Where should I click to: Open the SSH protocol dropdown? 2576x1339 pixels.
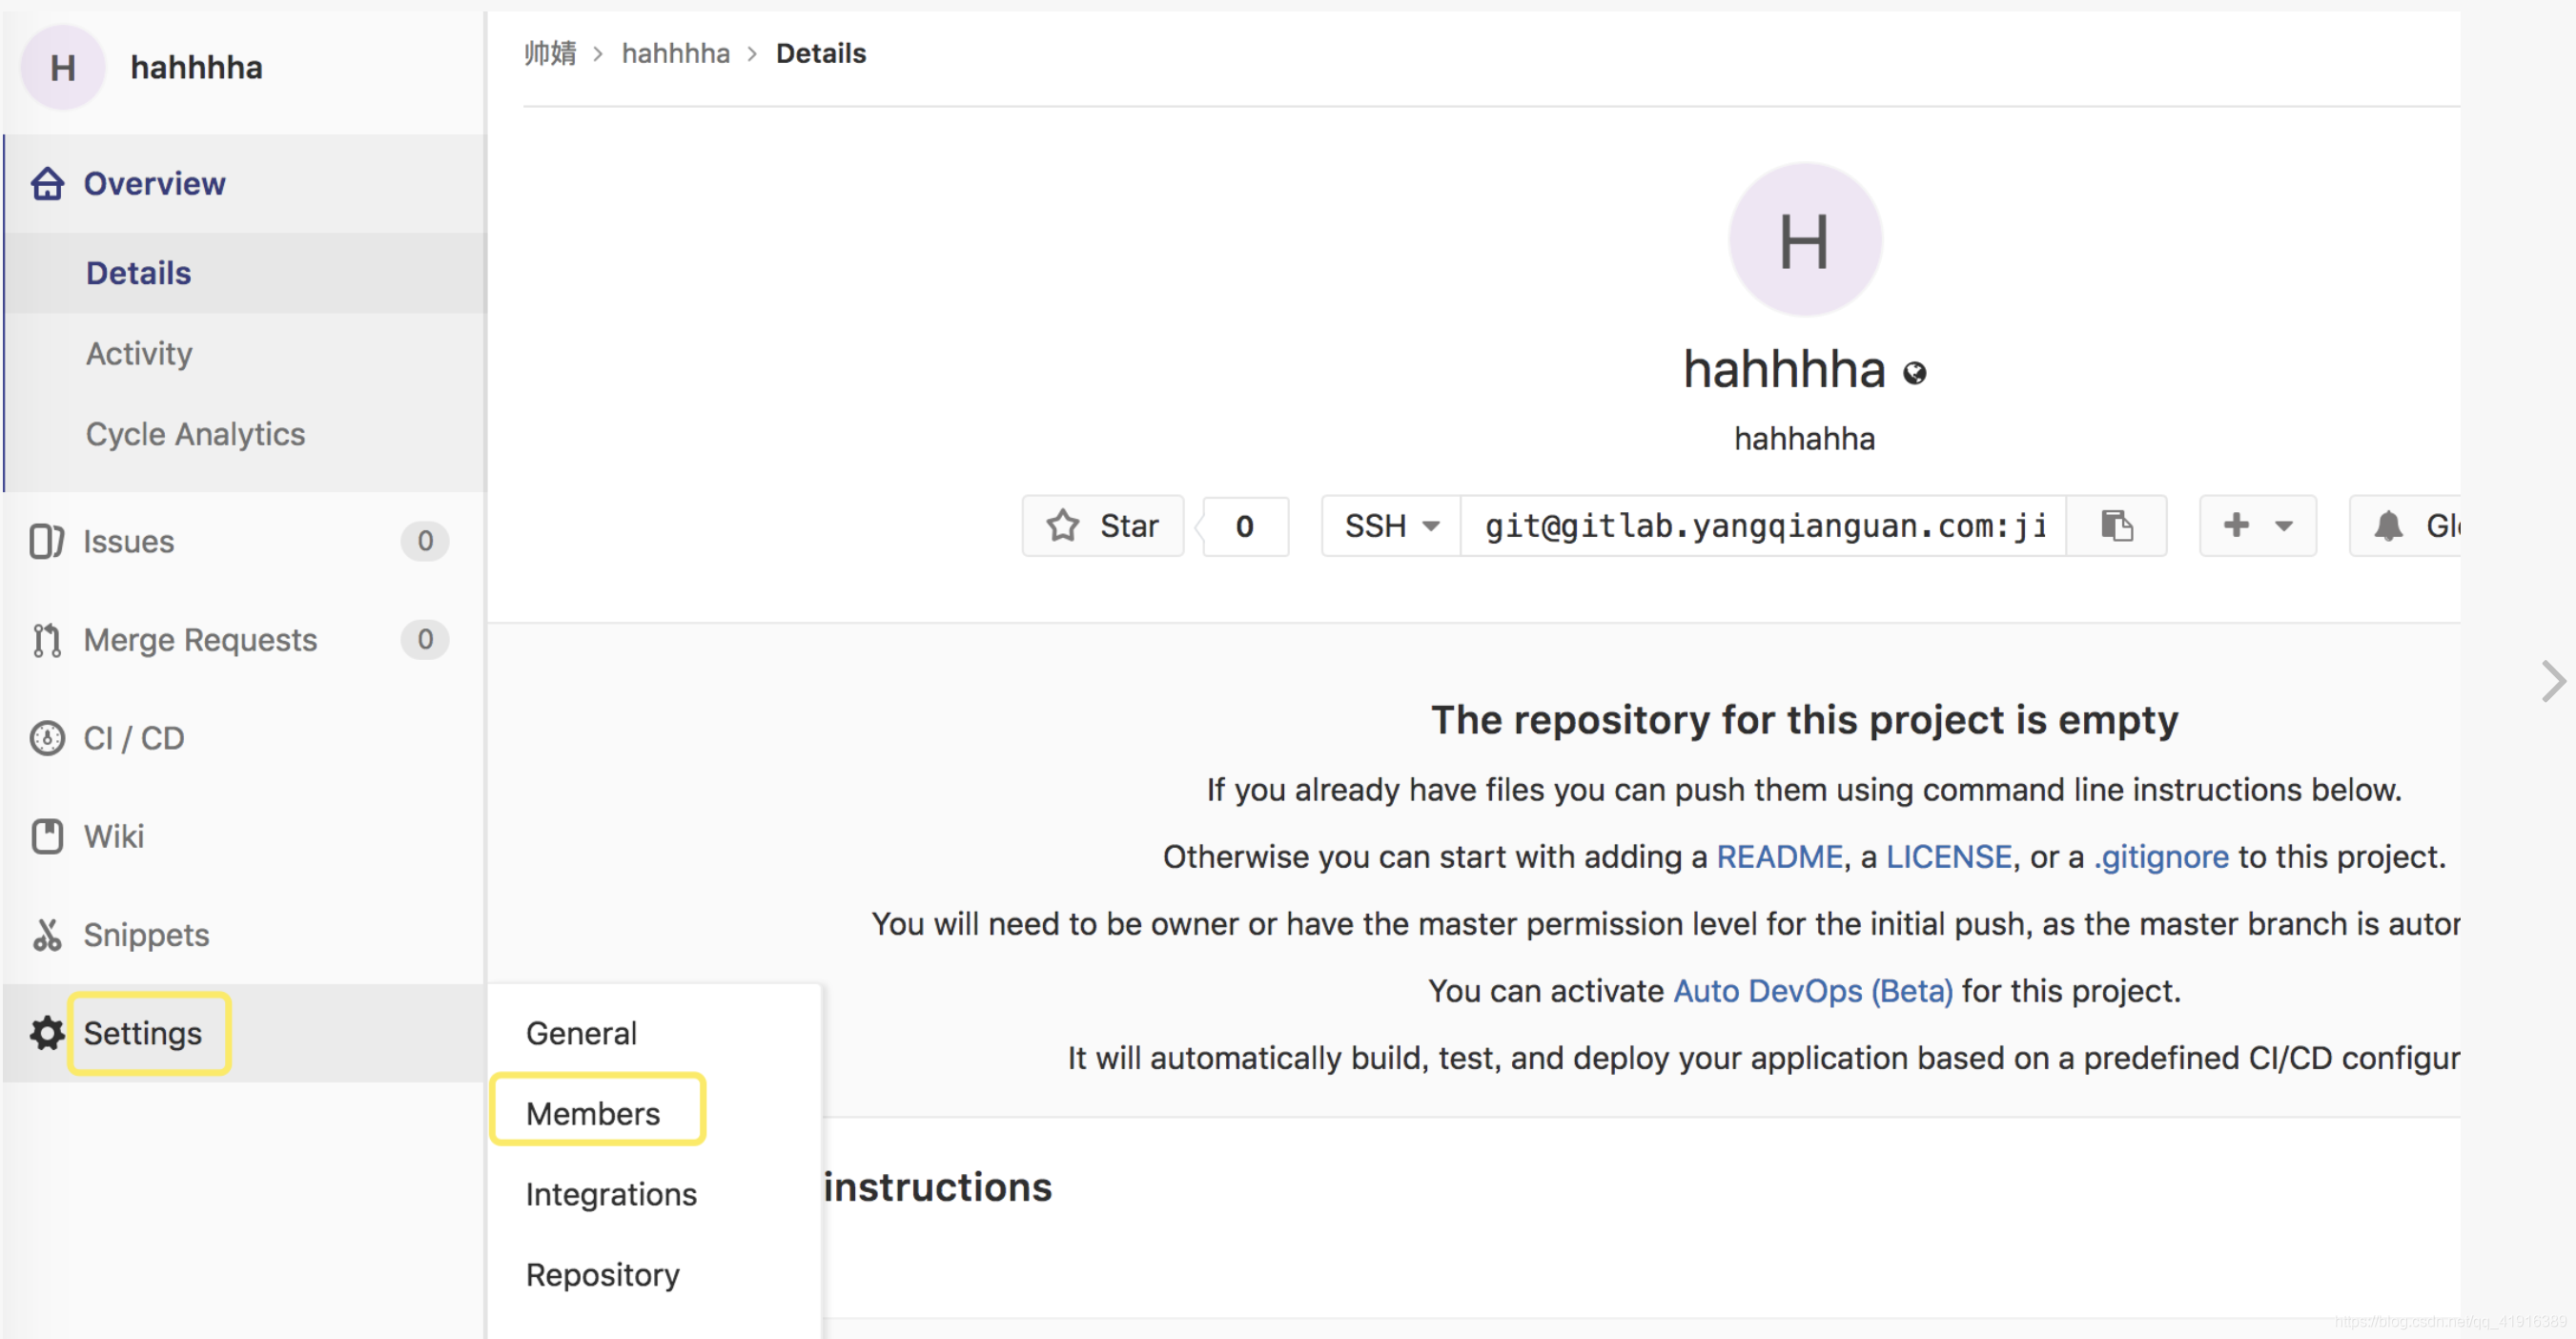coord(1391,525)
